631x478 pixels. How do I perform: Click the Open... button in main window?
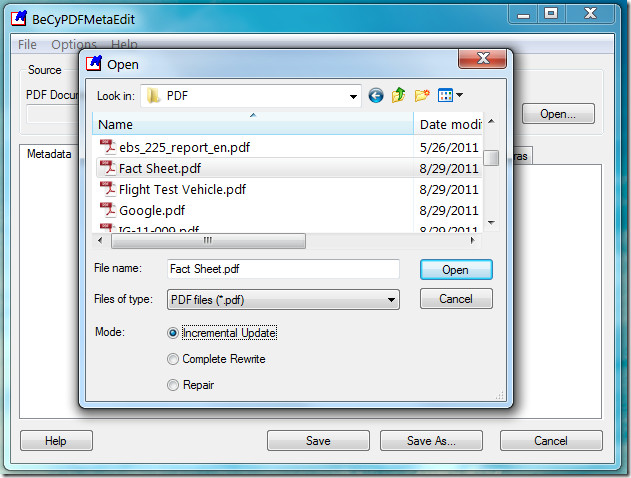(x=558, y=114)
